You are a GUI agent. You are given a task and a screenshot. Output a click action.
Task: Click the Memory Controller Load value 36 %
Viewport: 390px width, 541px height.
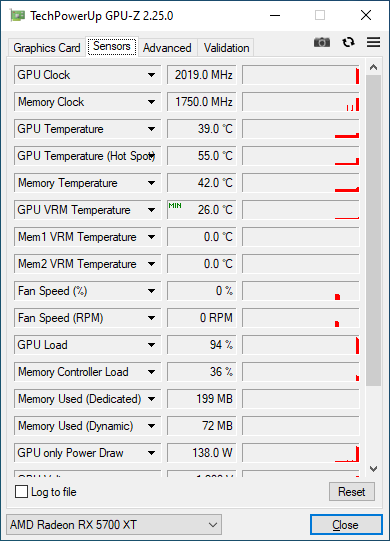coord(202,372)
